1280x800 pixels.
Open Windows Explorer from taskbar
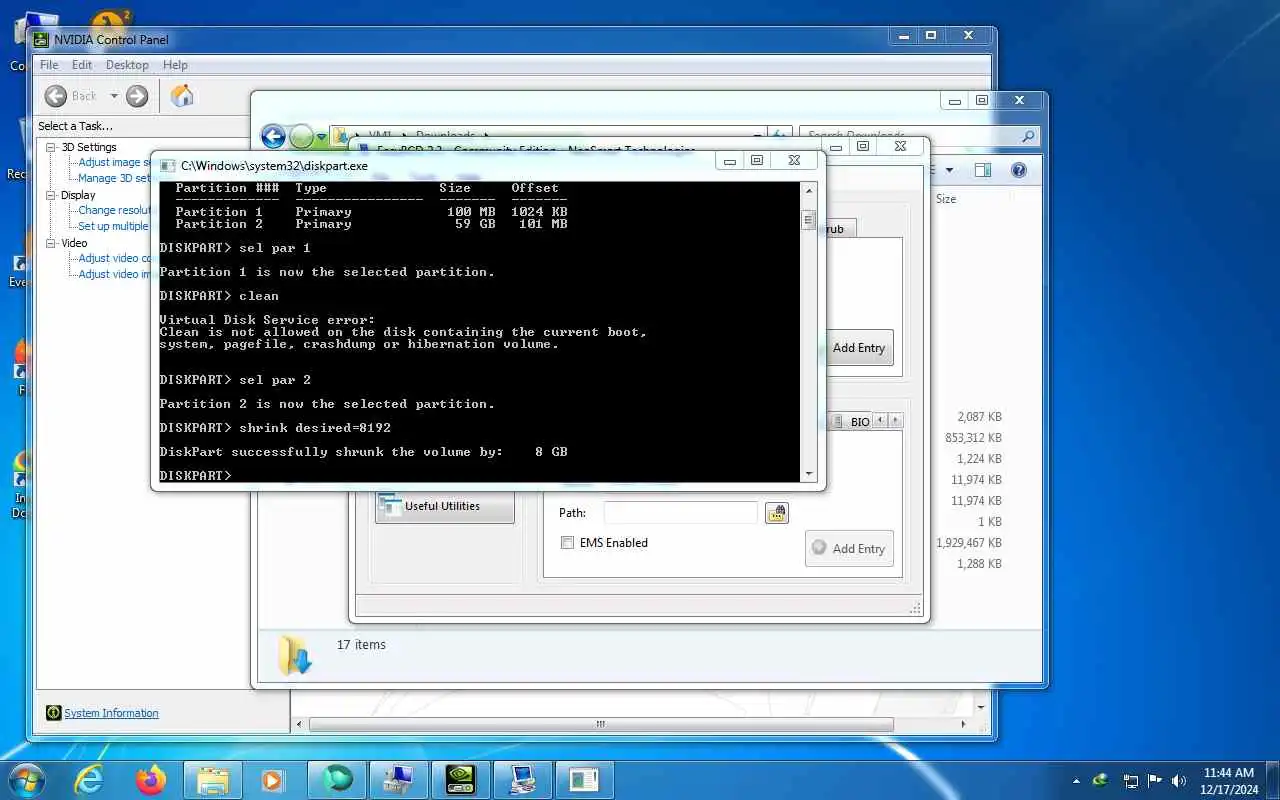213,779
